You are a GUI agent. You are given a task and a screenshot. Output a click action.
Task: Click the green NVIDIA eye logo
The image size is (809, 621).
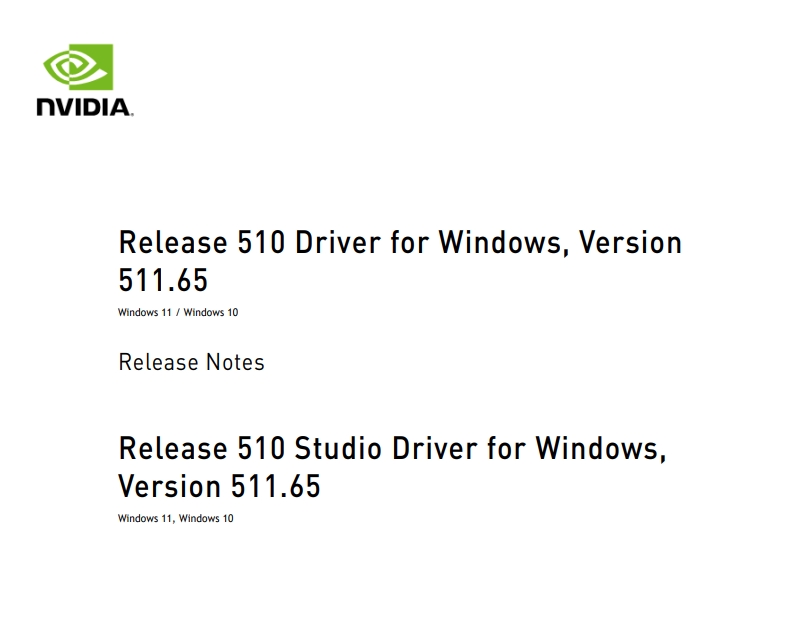click(x=78, y=67)
